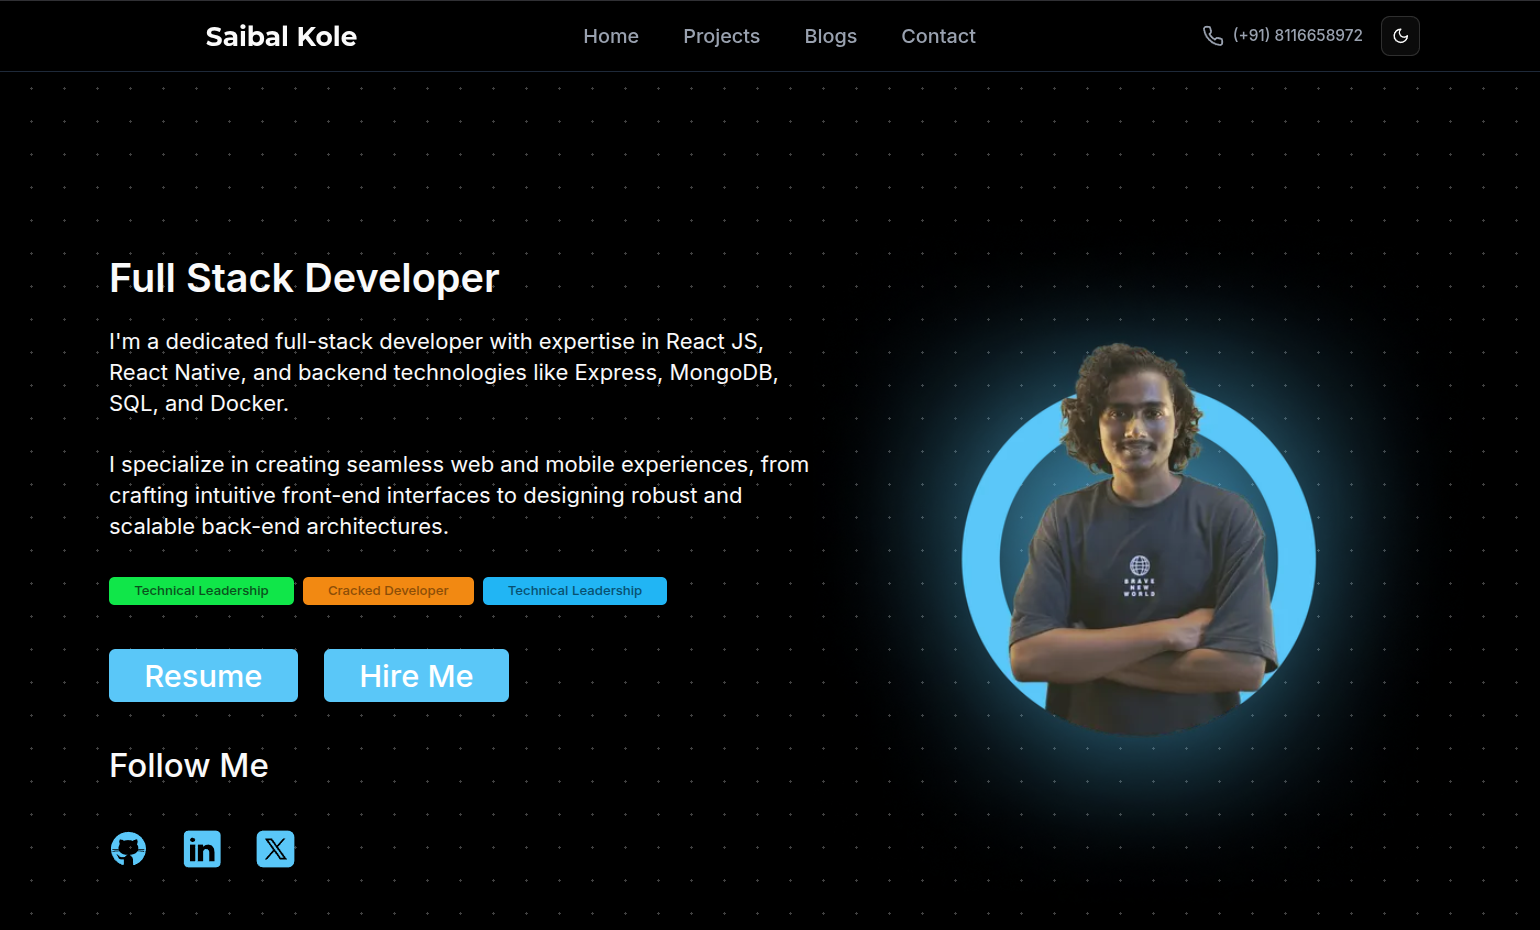This screenshot has height=930, width=1540.
Task: Click the Full Stack Developer heading
Action: [x=304, y=278]
